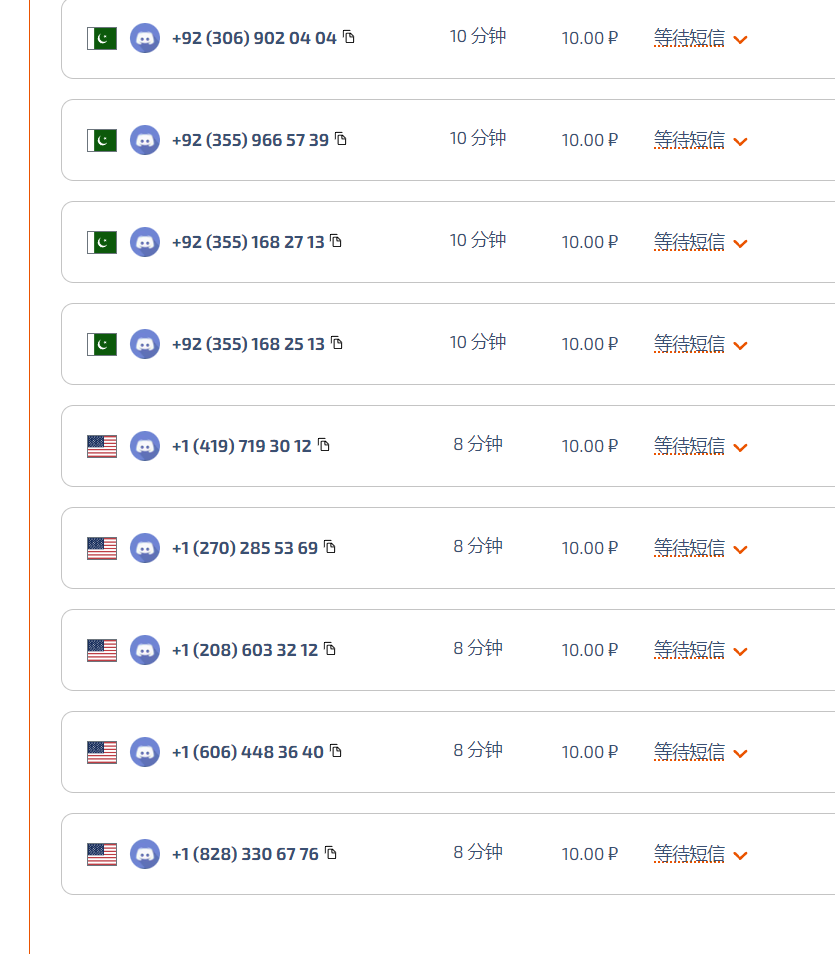Select phone number +1 (606) 448 36 40 text
The image size is (835, 954).
[248, 753]
